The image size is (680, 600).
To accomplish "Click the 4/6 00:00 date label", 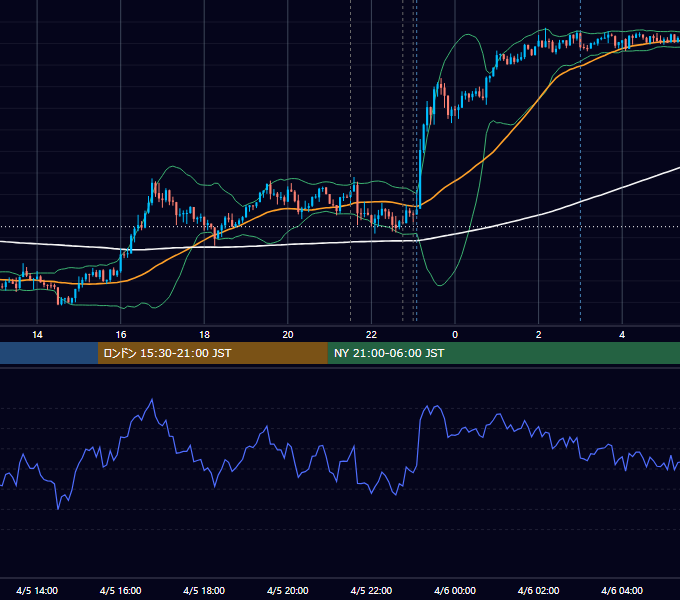I will click(455, 590).
